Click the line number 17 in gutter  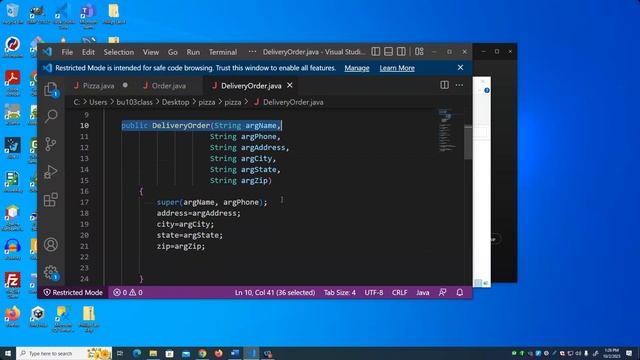(84, 202)
